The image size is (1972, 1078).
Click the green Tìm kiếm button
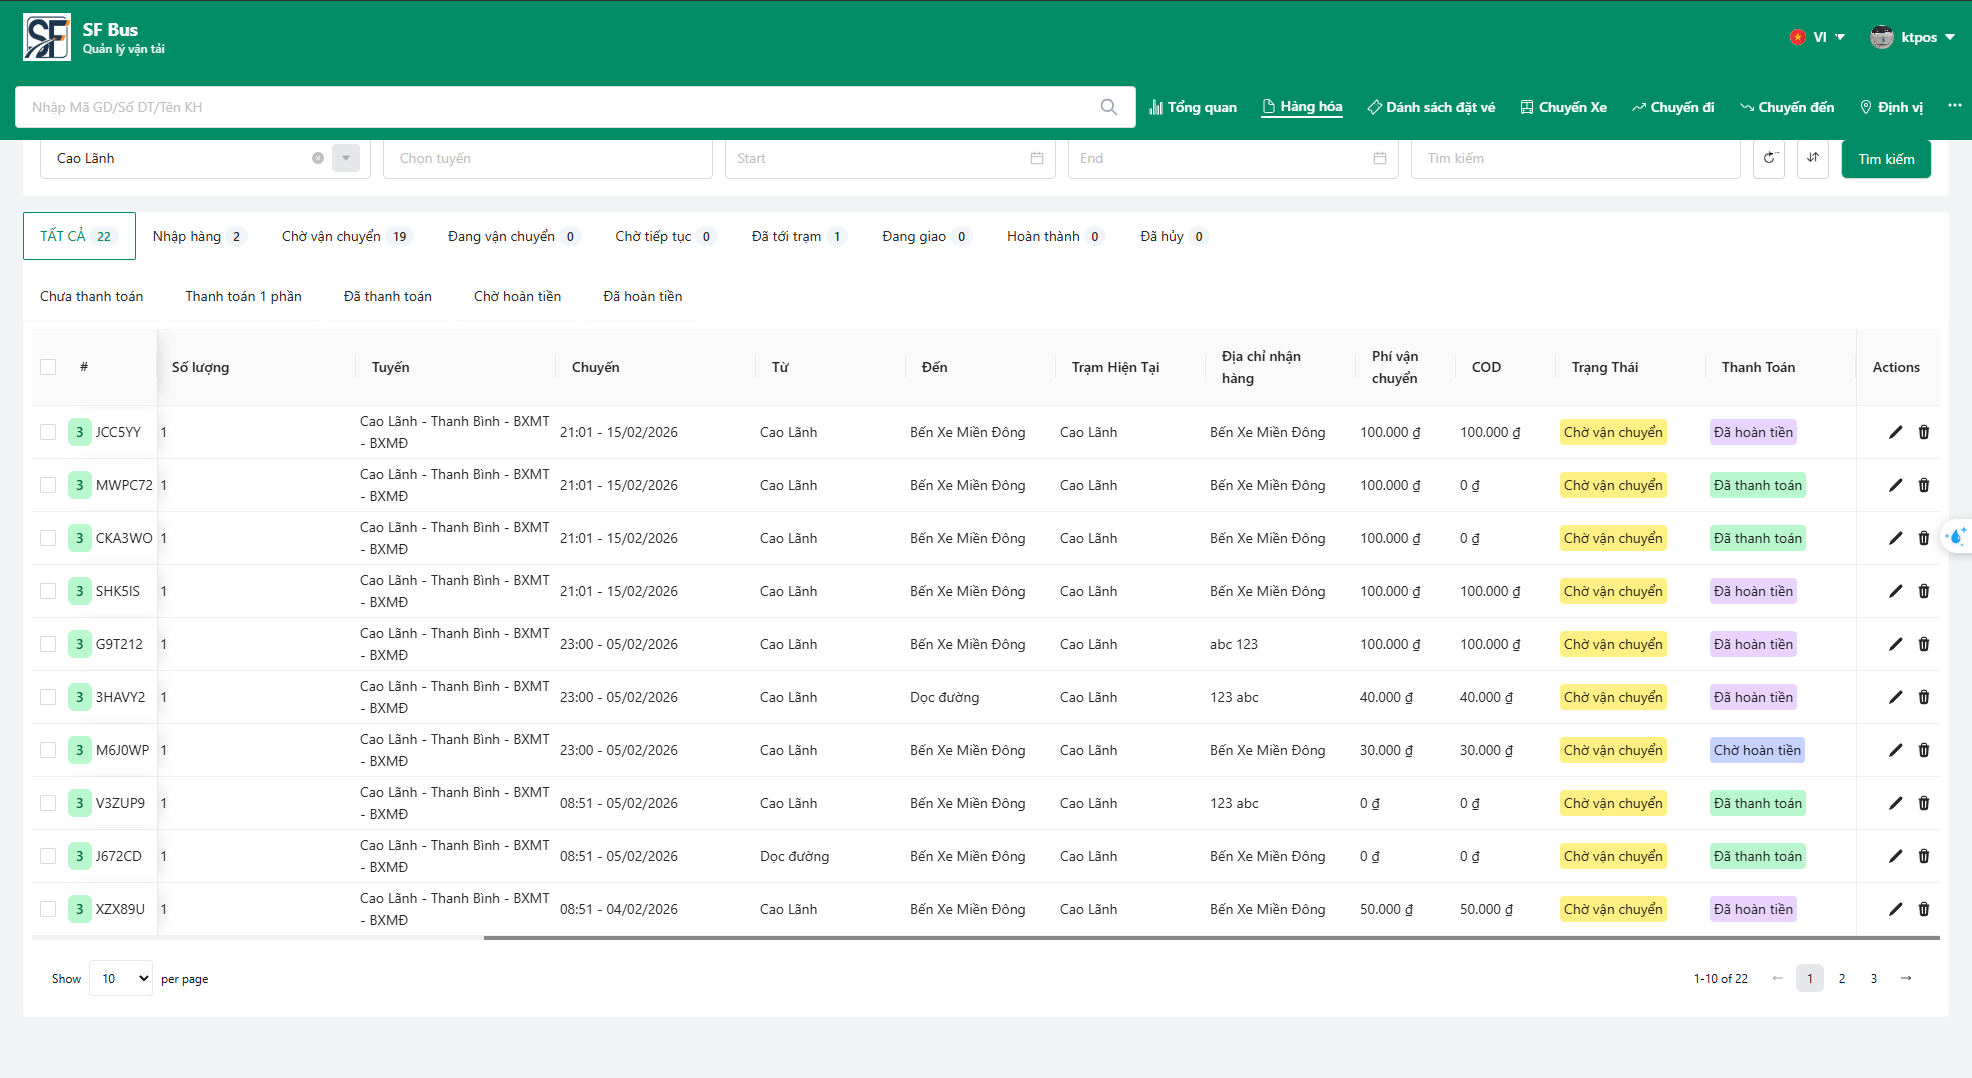(1885, 159)
